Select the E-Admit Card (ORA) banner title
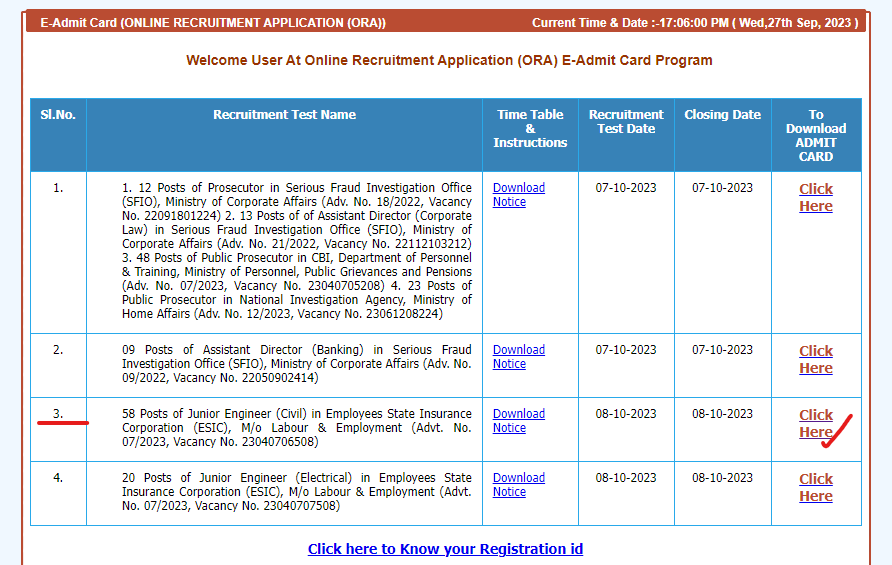The image size is (892, 565). 213,23
